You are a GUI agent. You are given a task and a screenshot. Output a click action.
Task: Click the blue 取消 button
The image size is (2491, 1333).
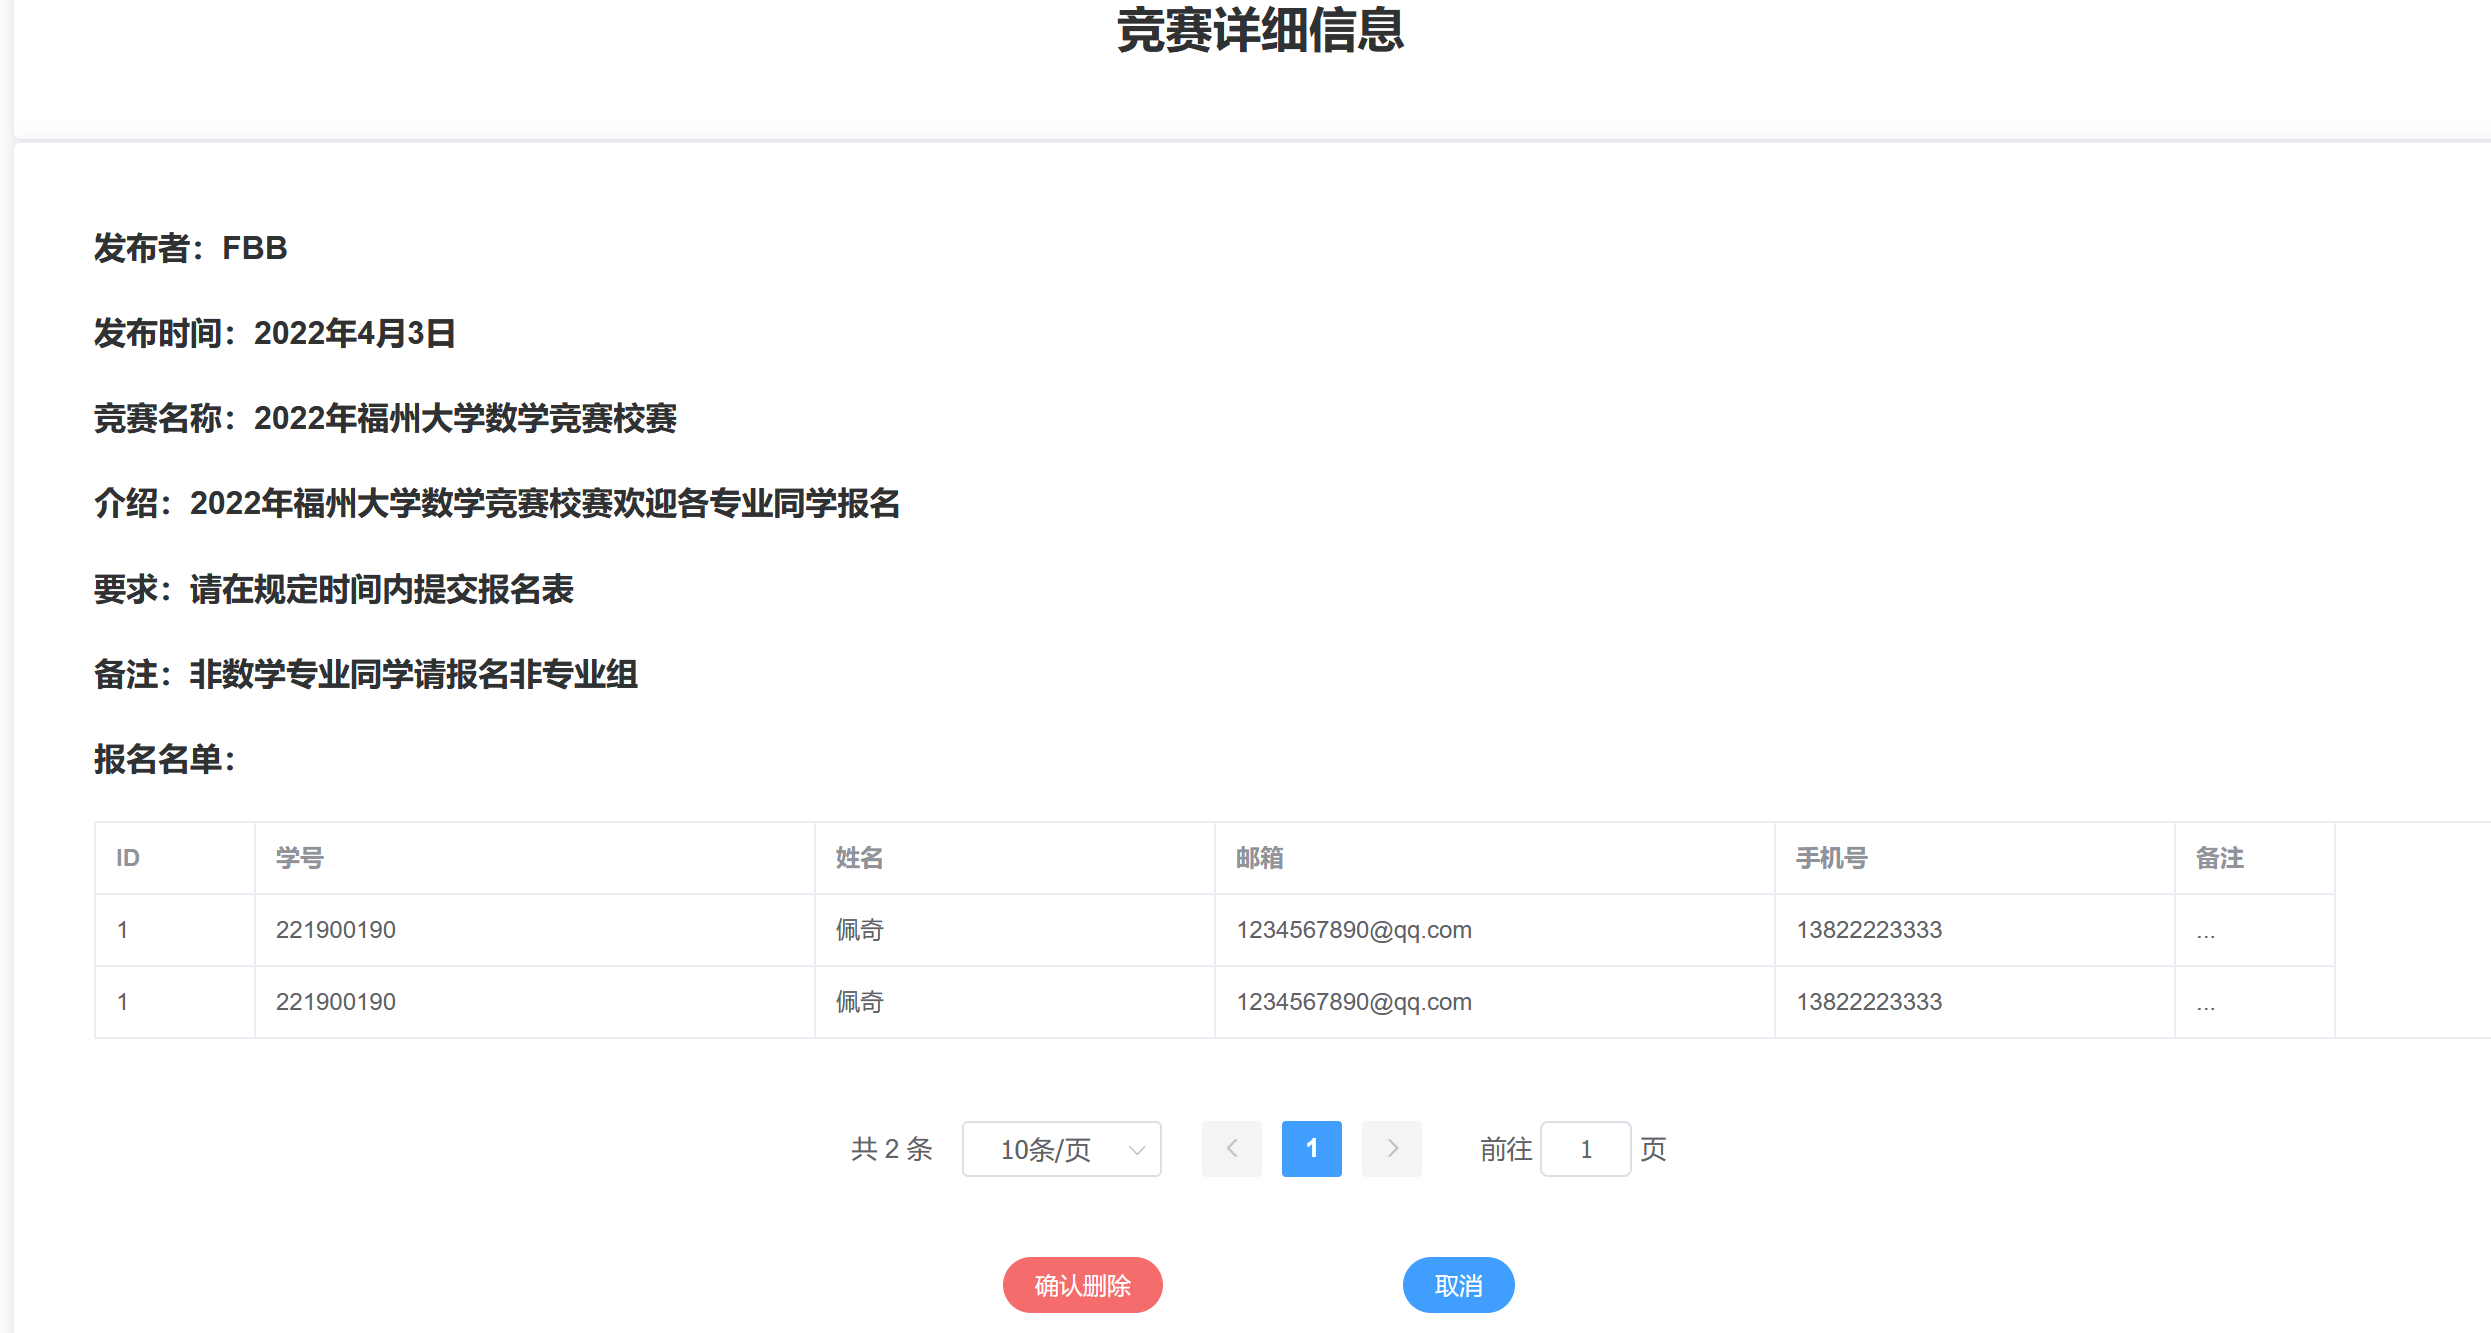pyautogui.click(x=1457, y=1285)
